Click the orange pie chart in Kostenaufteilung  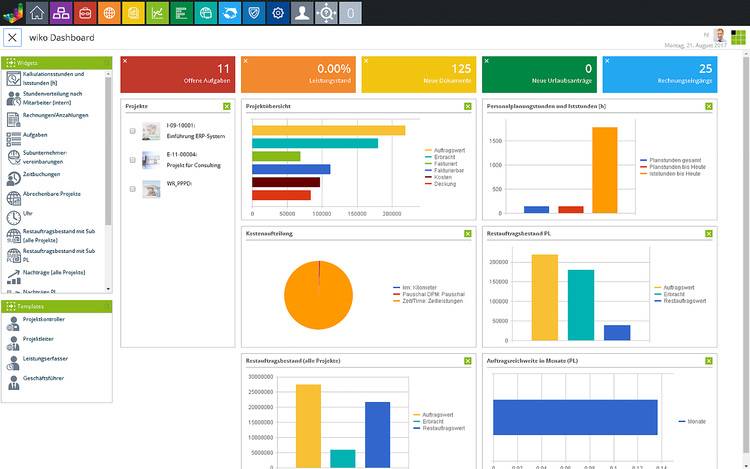(x=318, y=294)
